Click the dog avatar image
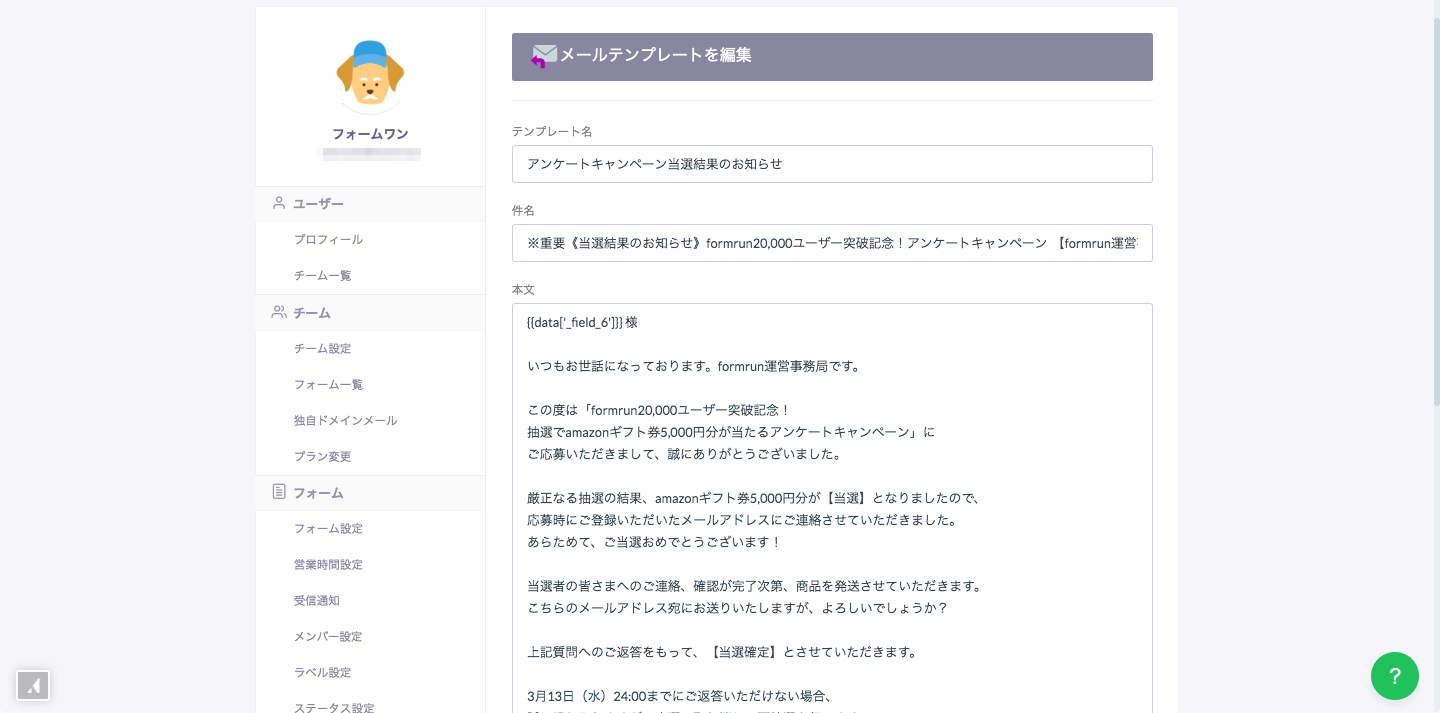 pos(370,74)
